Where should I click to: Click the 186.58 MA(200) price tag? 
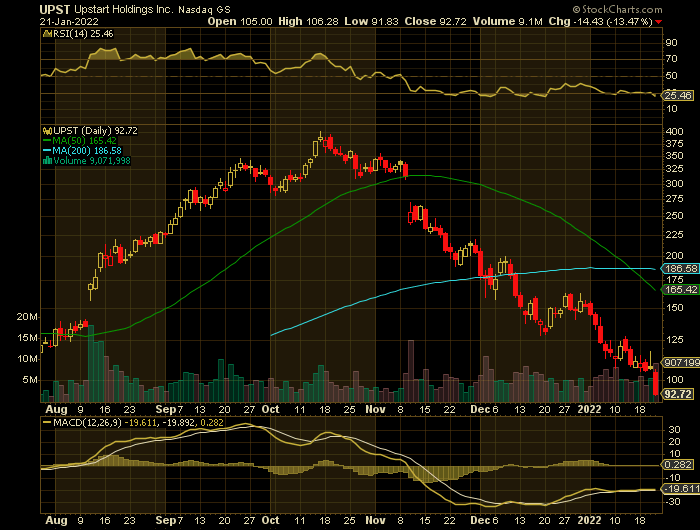(x=681, y=268)
